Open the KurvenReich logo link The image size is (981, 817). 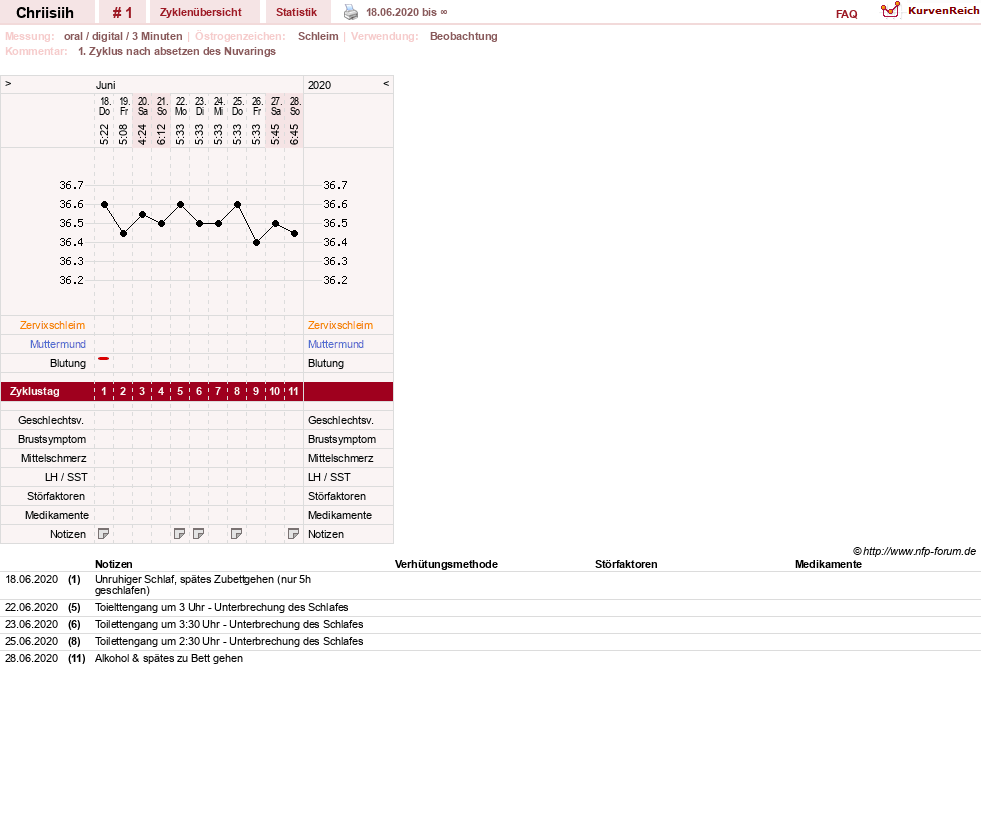tap(930, 11)
